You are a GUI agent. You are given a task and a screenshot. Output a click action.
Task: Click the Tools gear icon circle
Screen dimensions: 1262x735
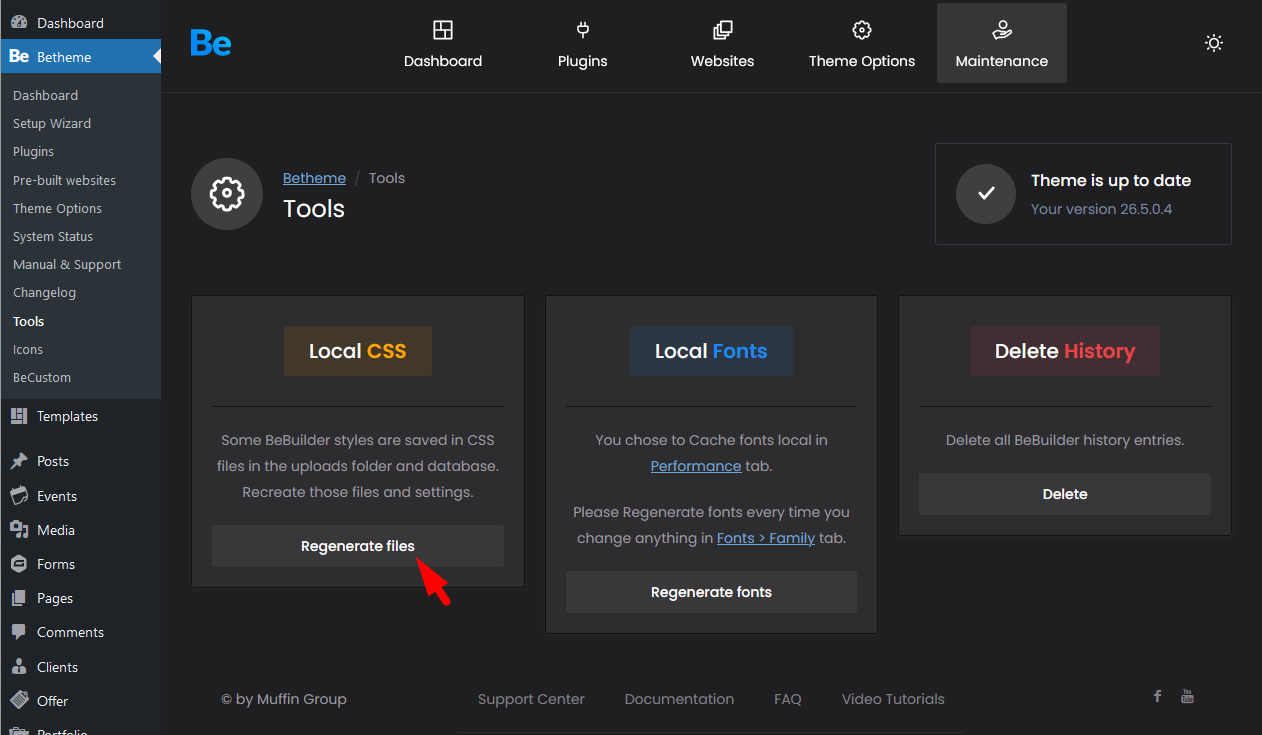coord(227,194)
